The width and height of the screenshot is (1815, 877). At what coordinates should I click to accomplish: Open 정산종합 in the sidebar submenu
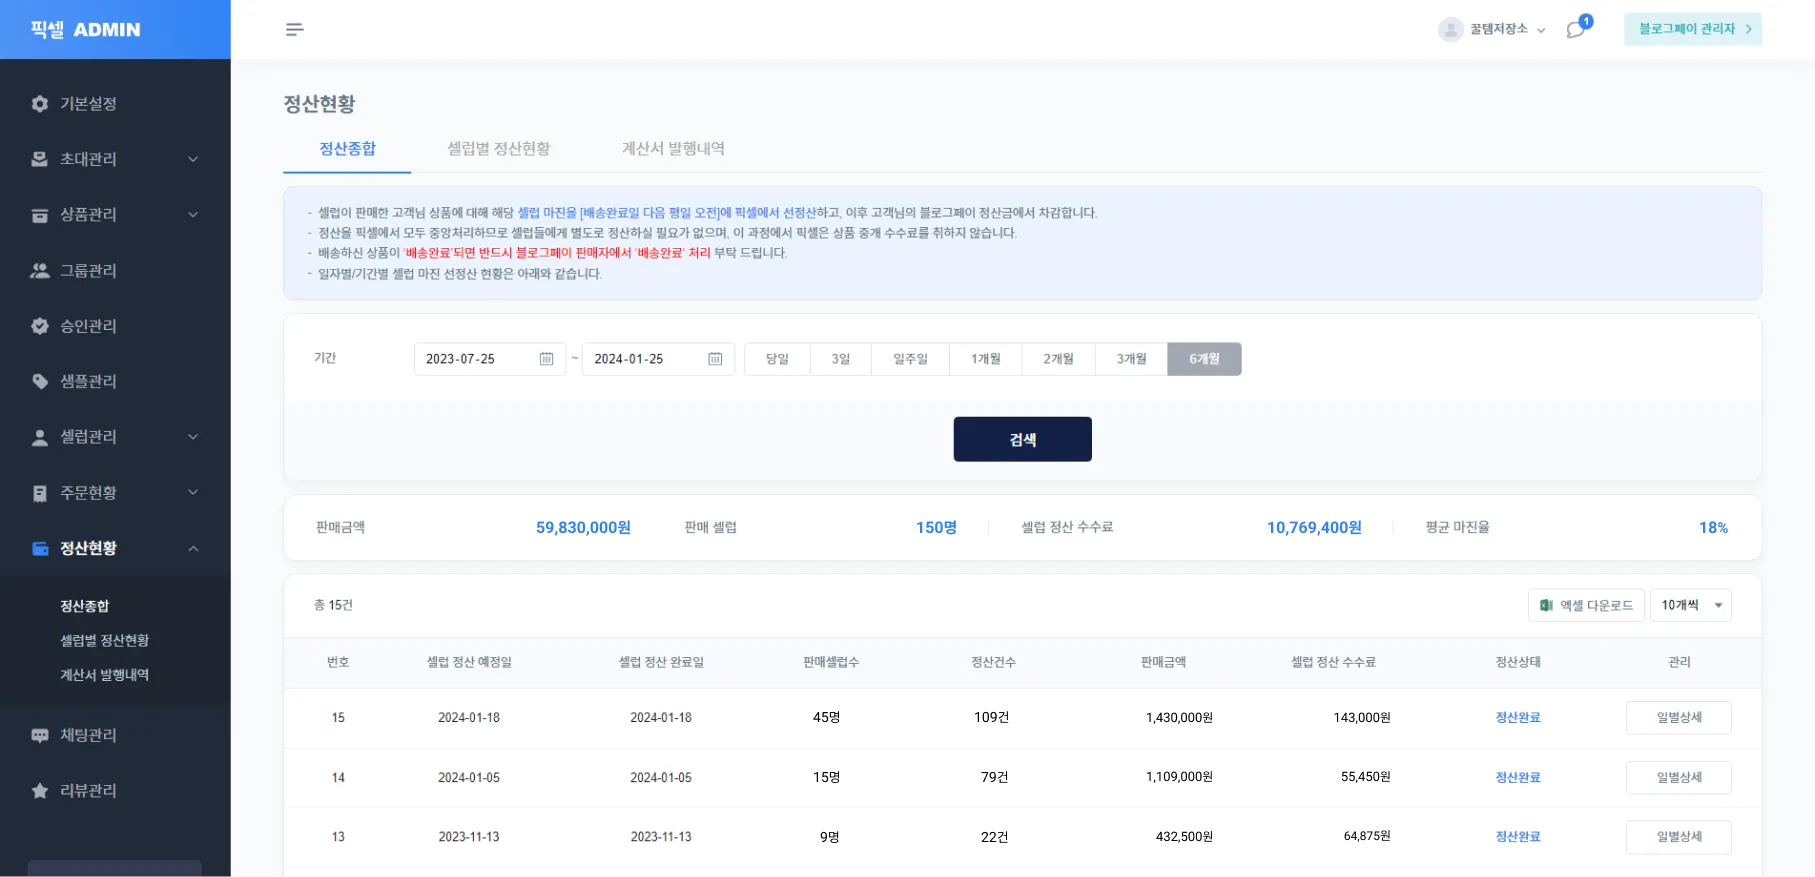point(85,606)
